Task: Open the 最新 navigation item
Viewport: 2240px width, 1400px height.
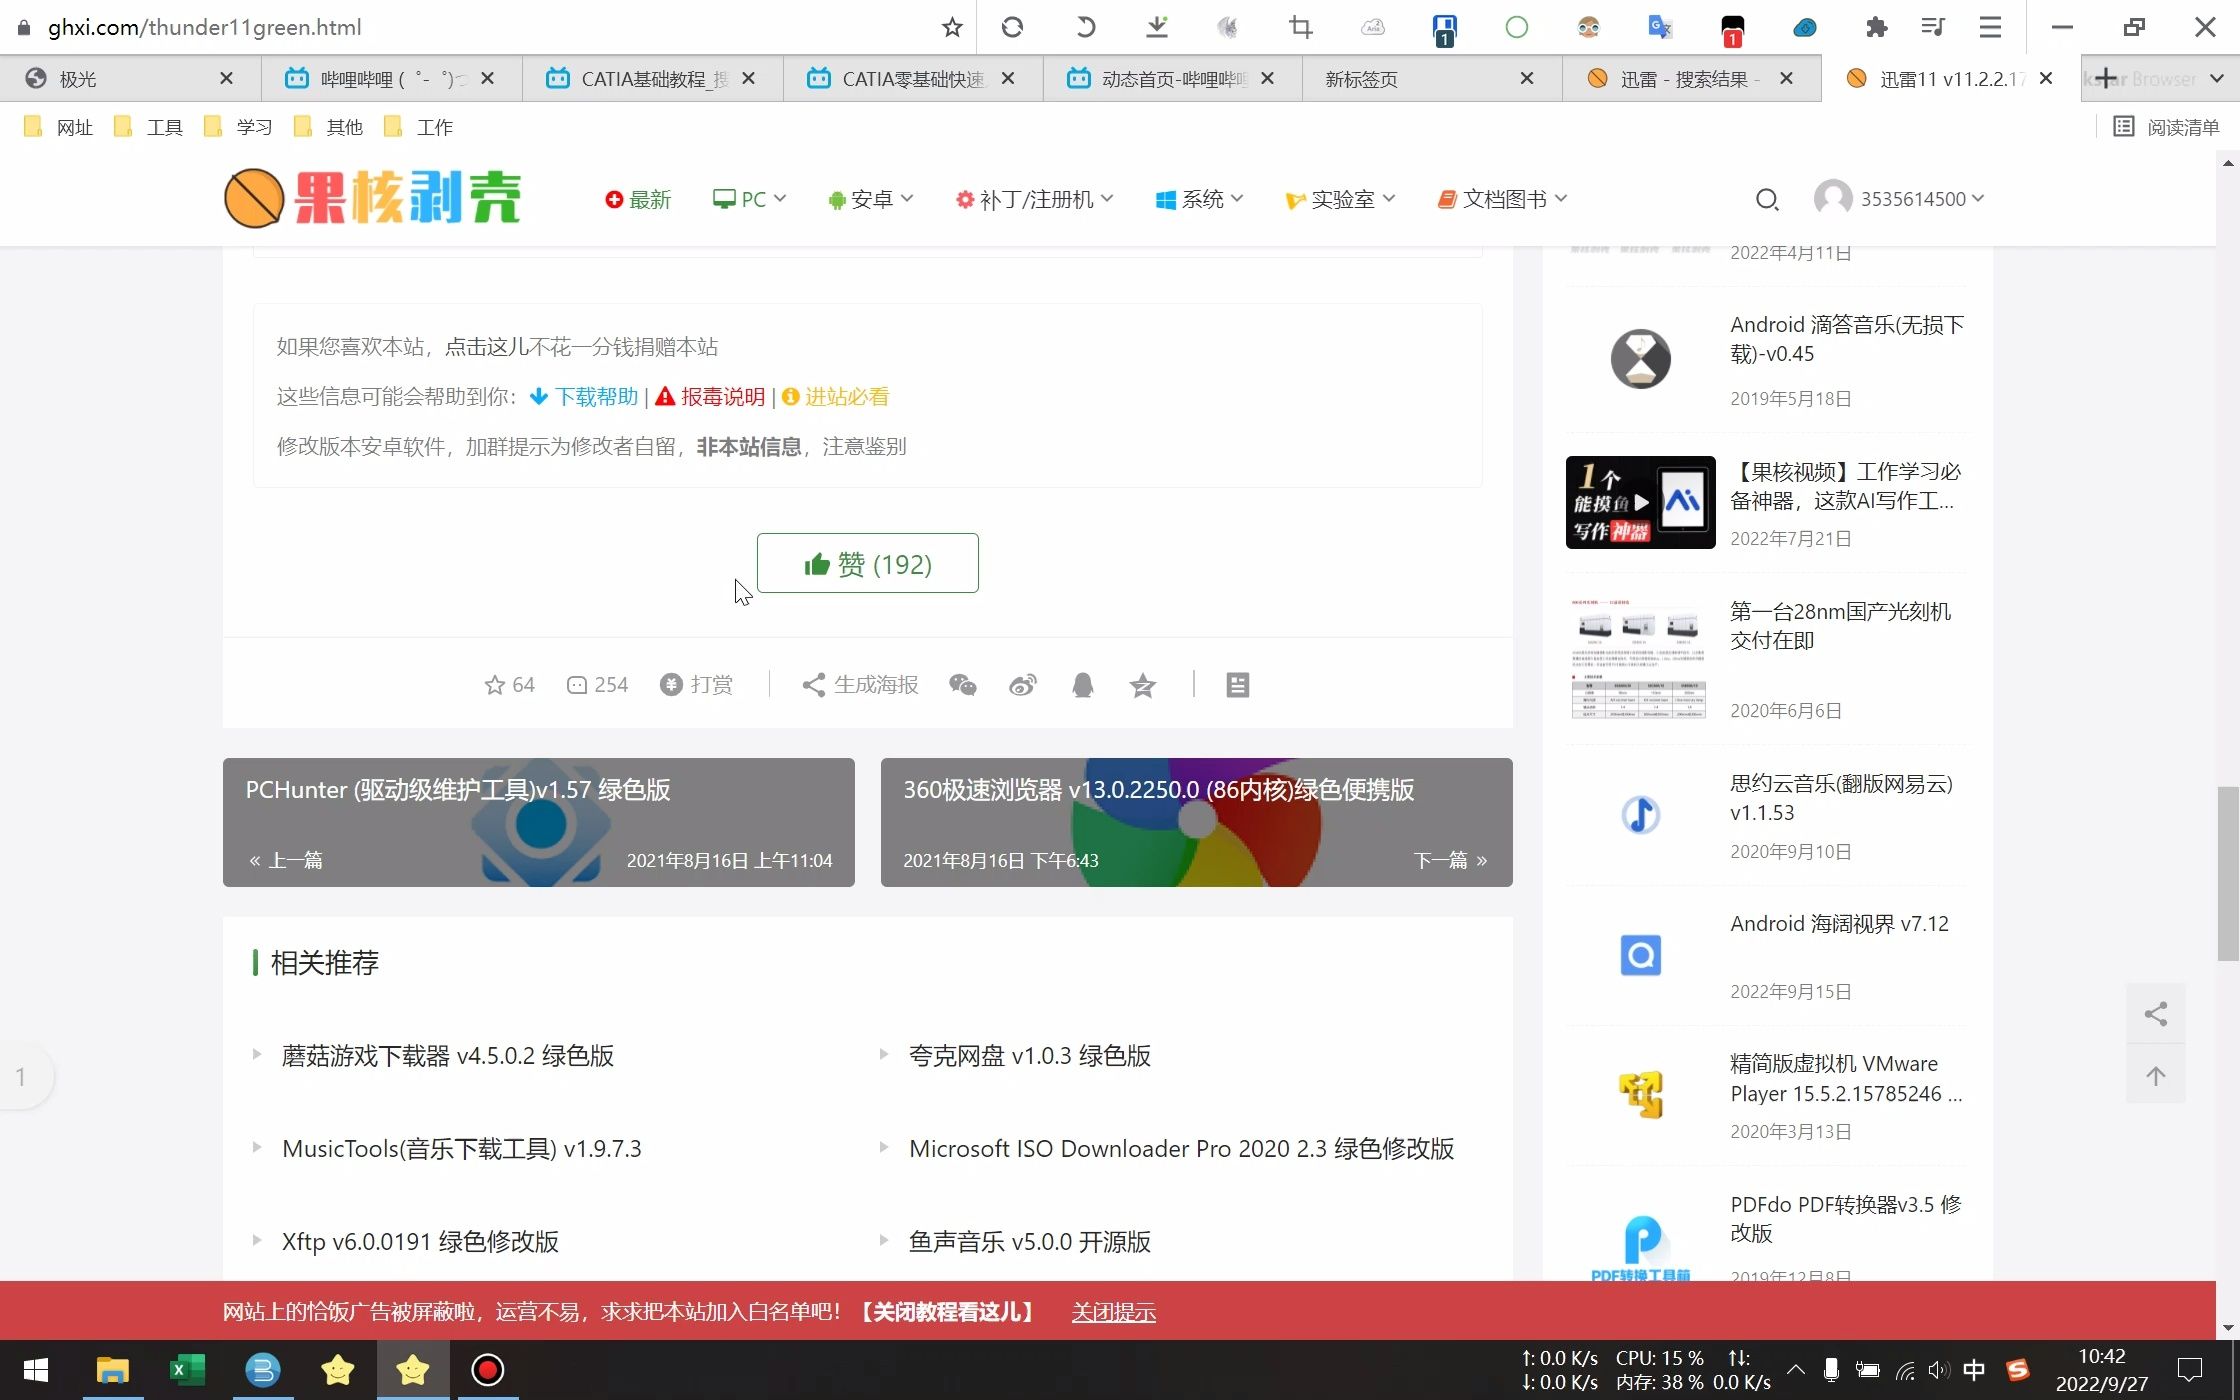Action: point(638,199)
